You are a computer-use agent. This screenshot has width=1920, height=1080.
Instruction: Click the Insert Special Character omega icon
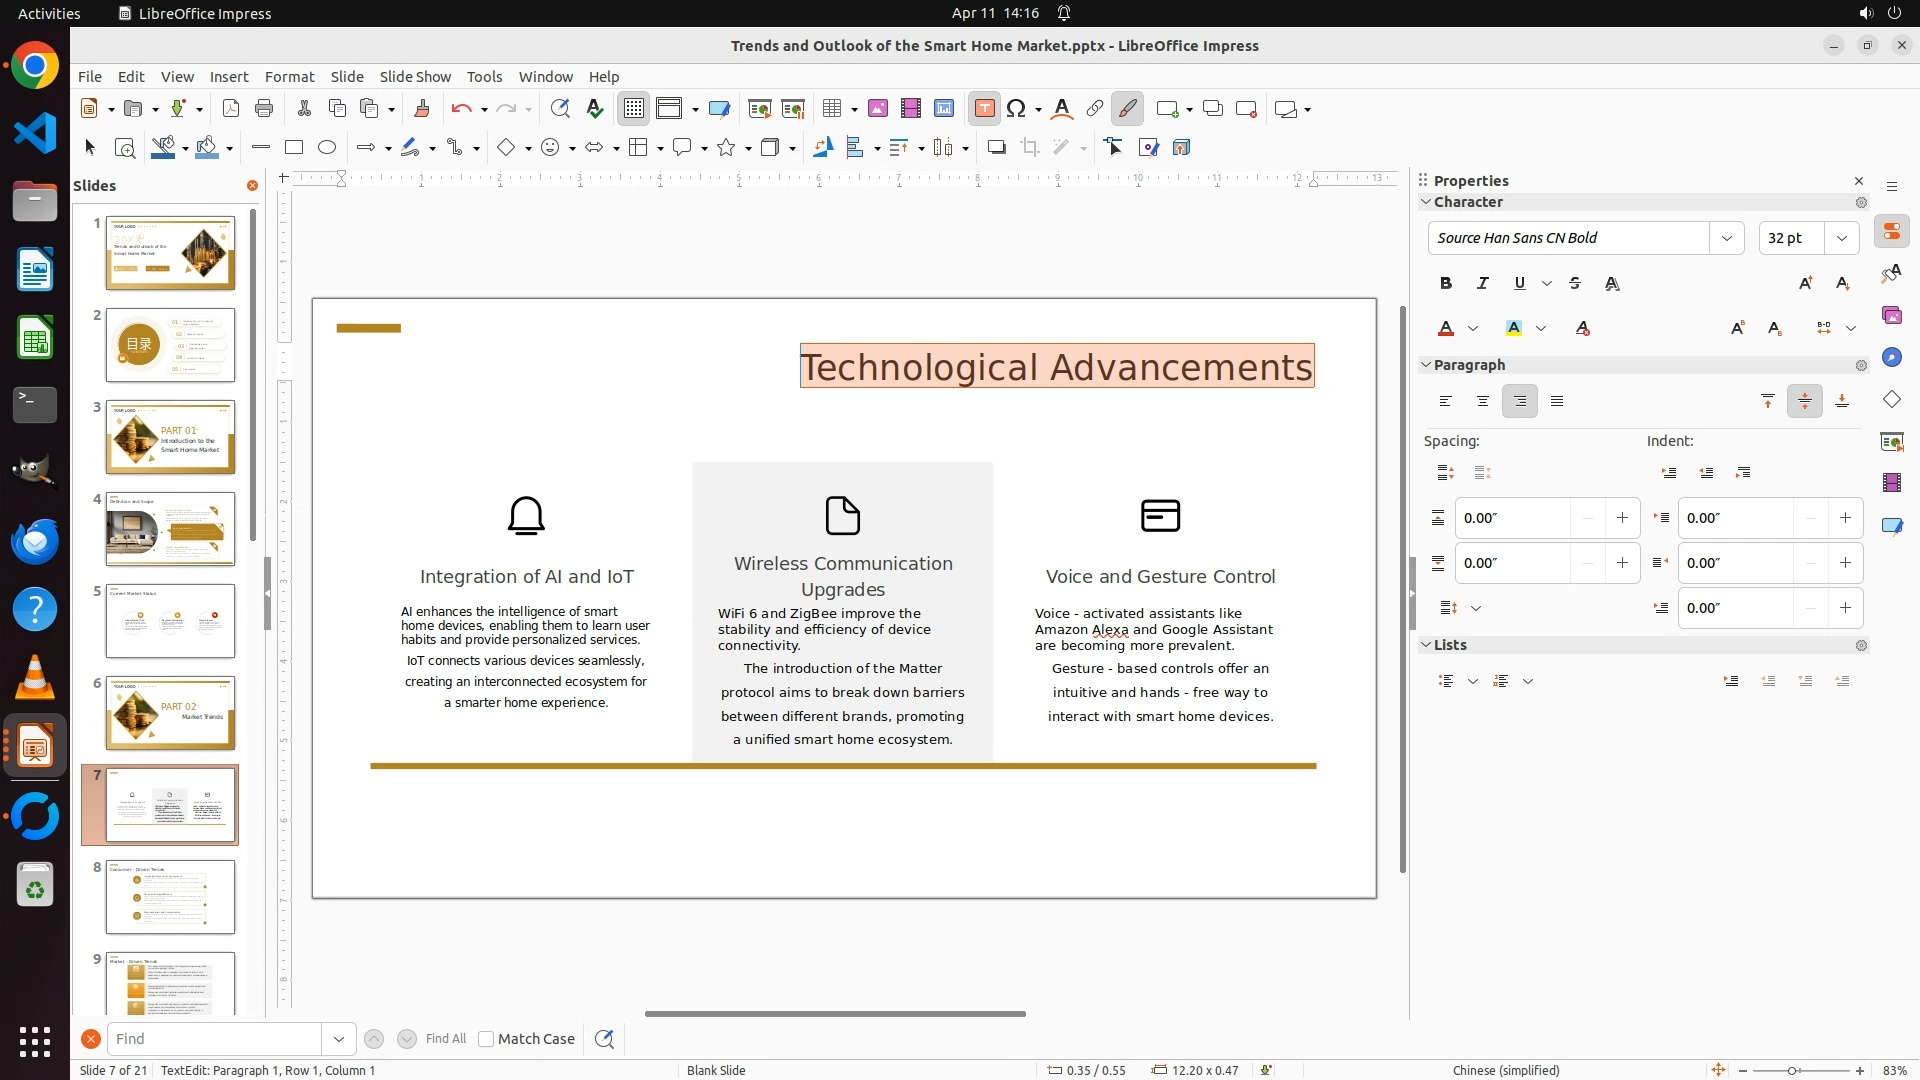(1017, 109)
